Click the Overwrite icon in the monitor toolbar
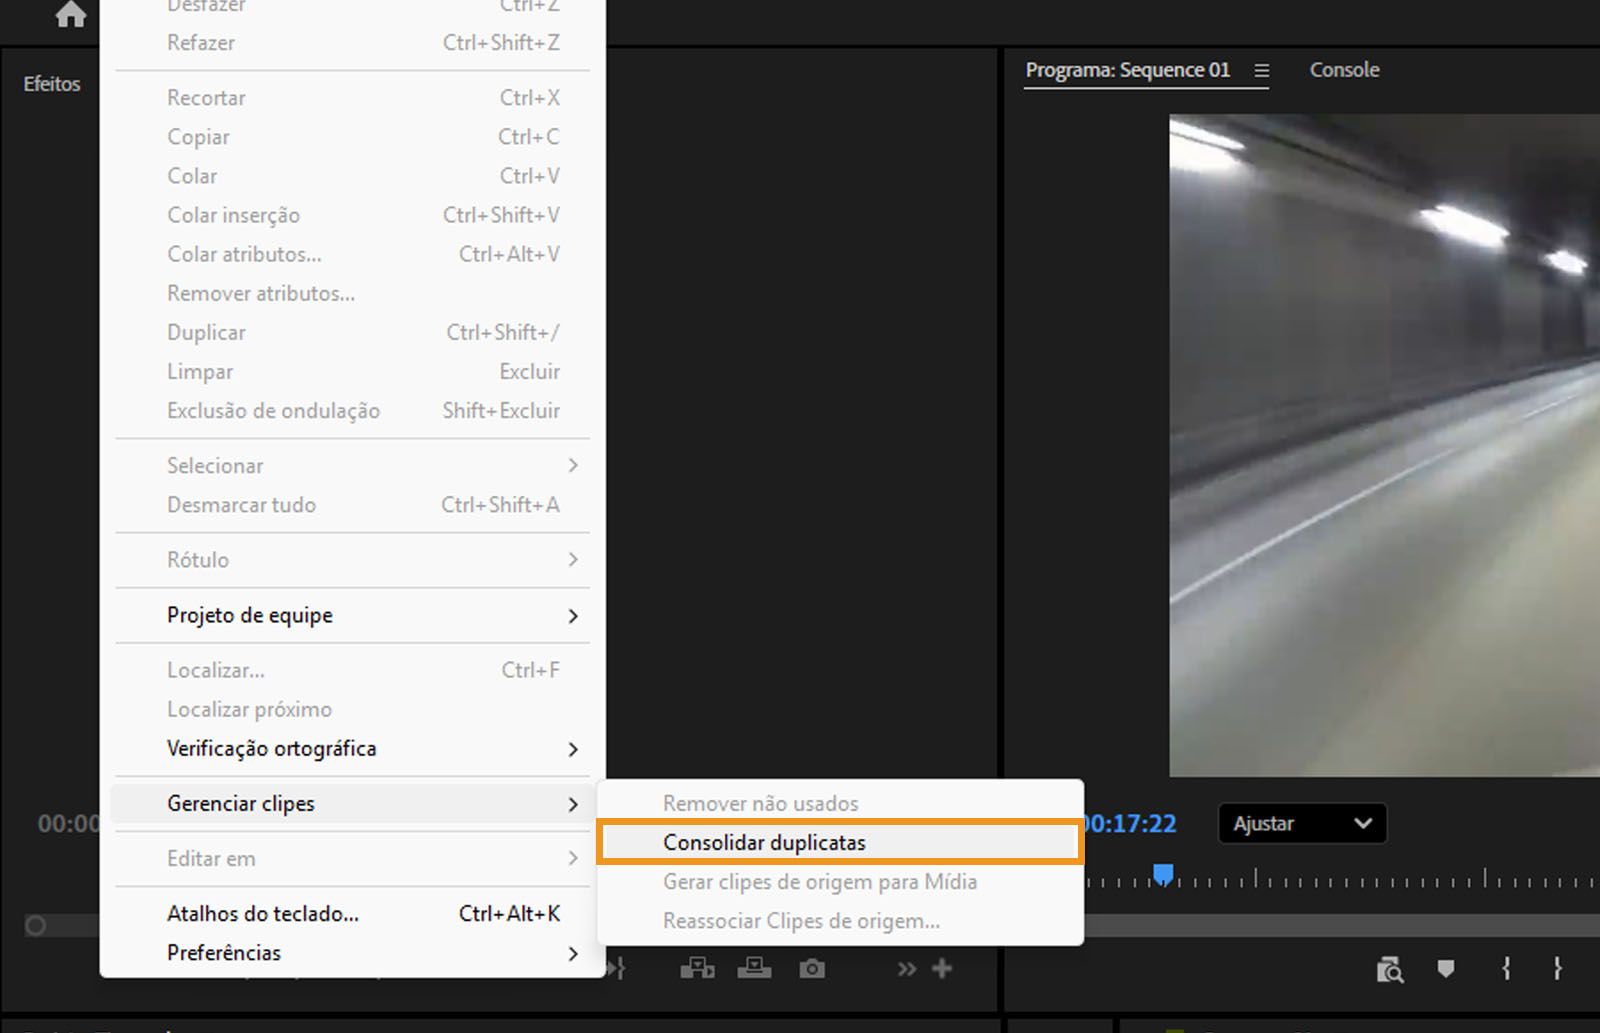1600x1033 pixels. pos(755,968)
